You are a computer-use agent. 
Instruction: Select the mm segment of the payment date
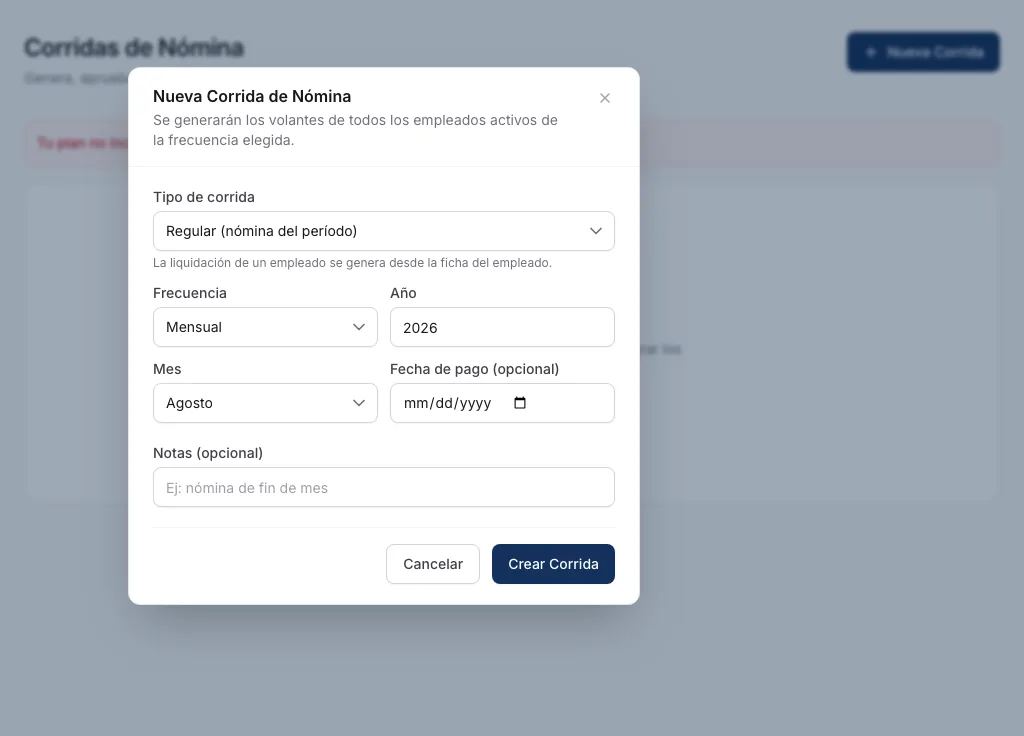point(416,404)
